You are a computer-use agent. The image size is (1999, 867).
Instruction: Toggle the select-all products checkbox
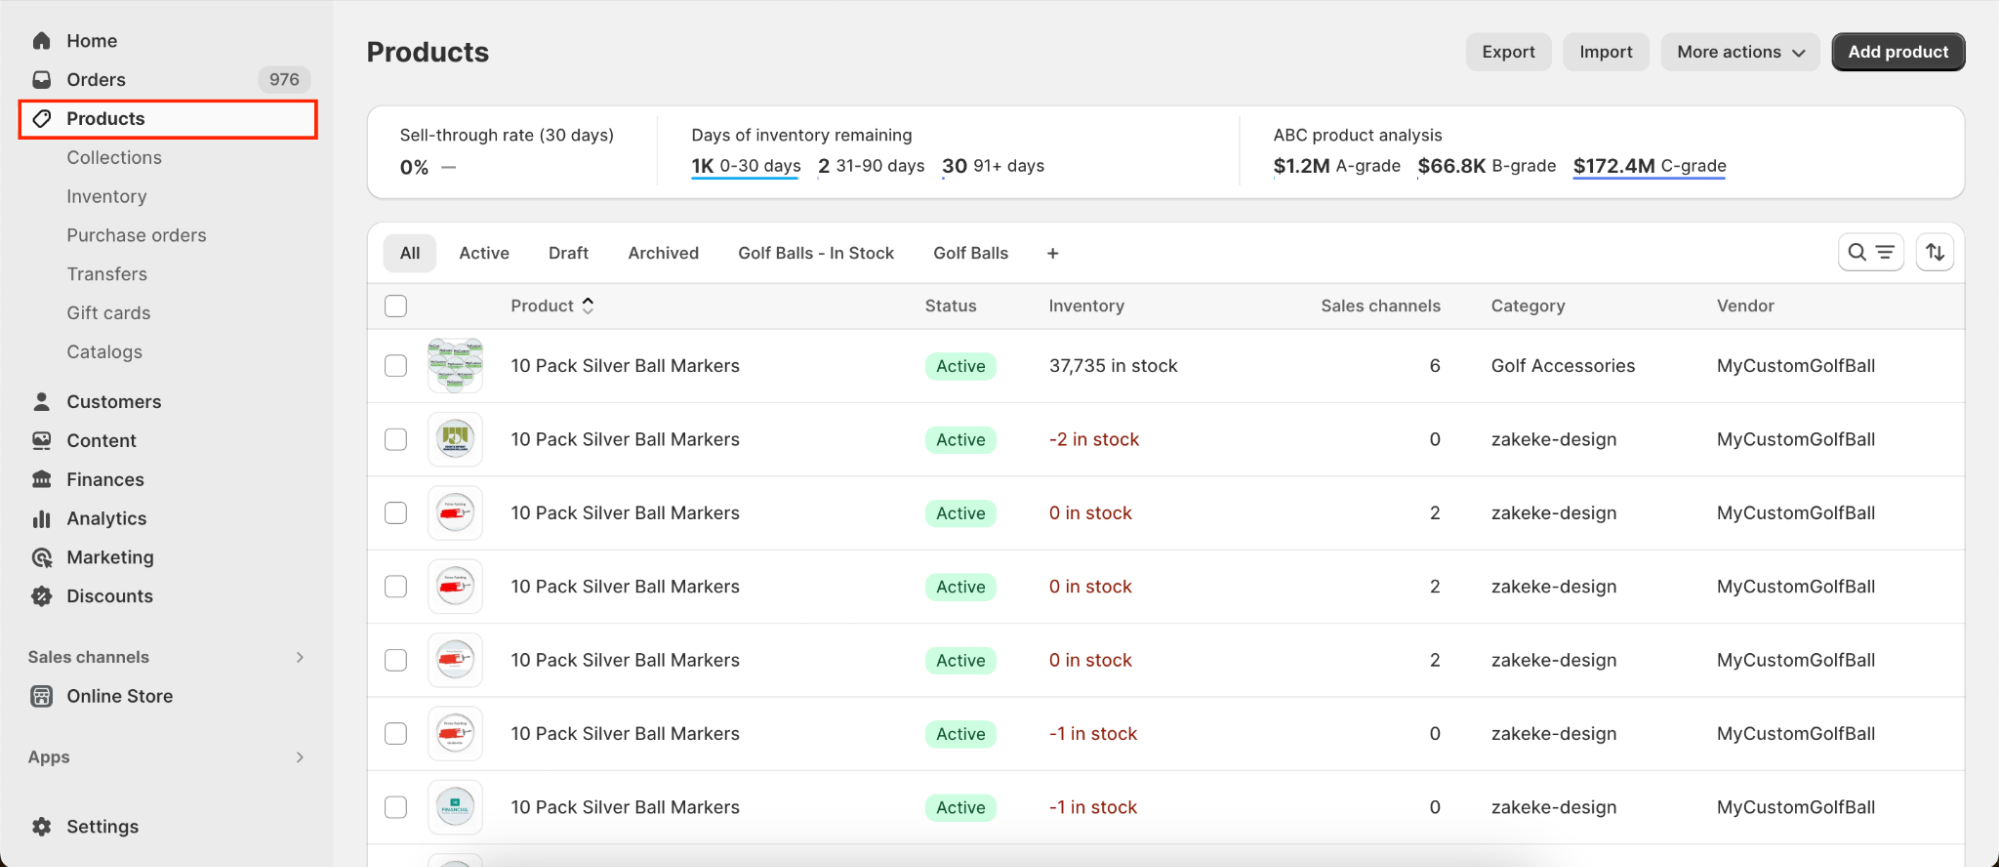[x=396, y=306]
